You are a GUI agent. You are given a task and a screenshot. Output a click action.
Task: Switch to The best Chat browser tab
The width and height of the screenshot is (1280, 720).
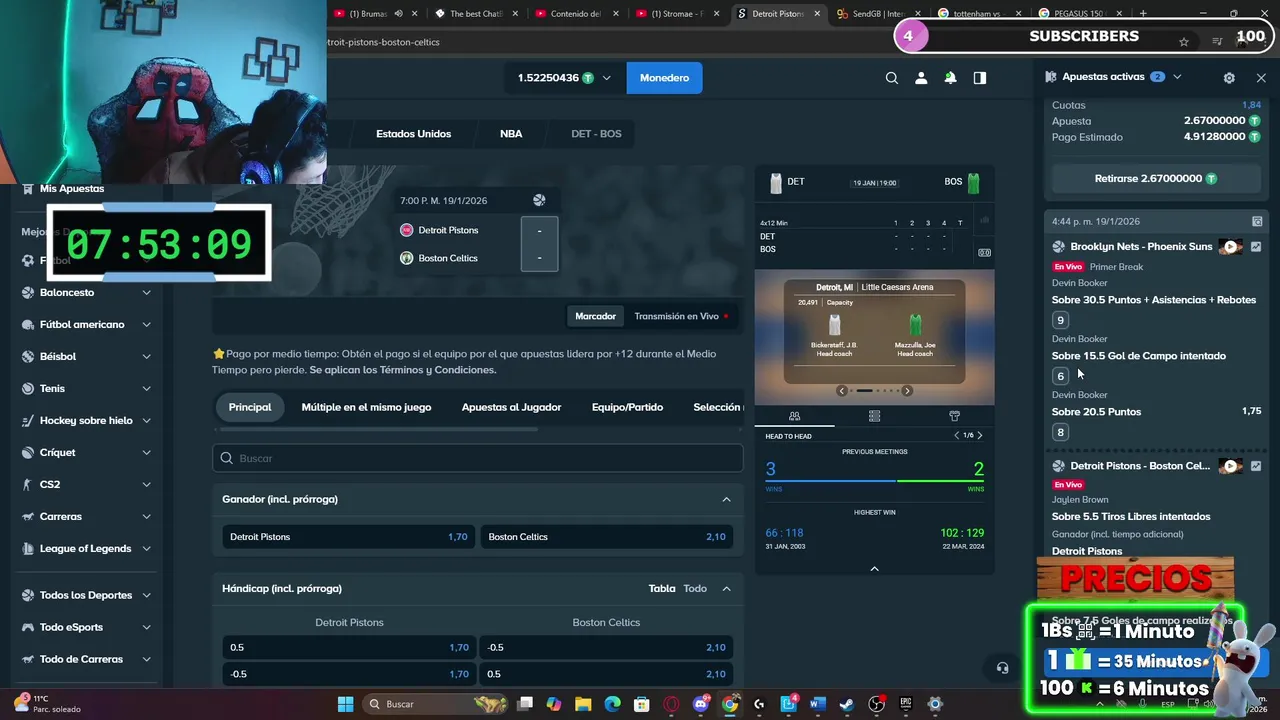[476, 14]
